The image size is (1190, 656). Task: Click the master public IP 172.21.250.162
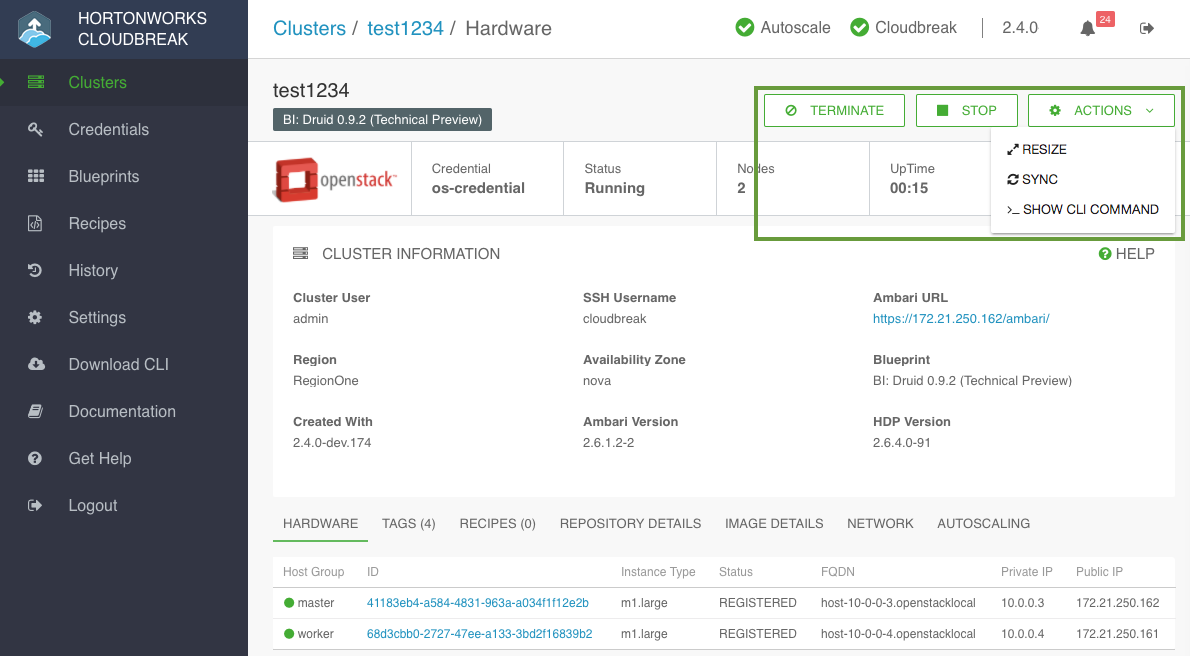[x=1117, y=603]
